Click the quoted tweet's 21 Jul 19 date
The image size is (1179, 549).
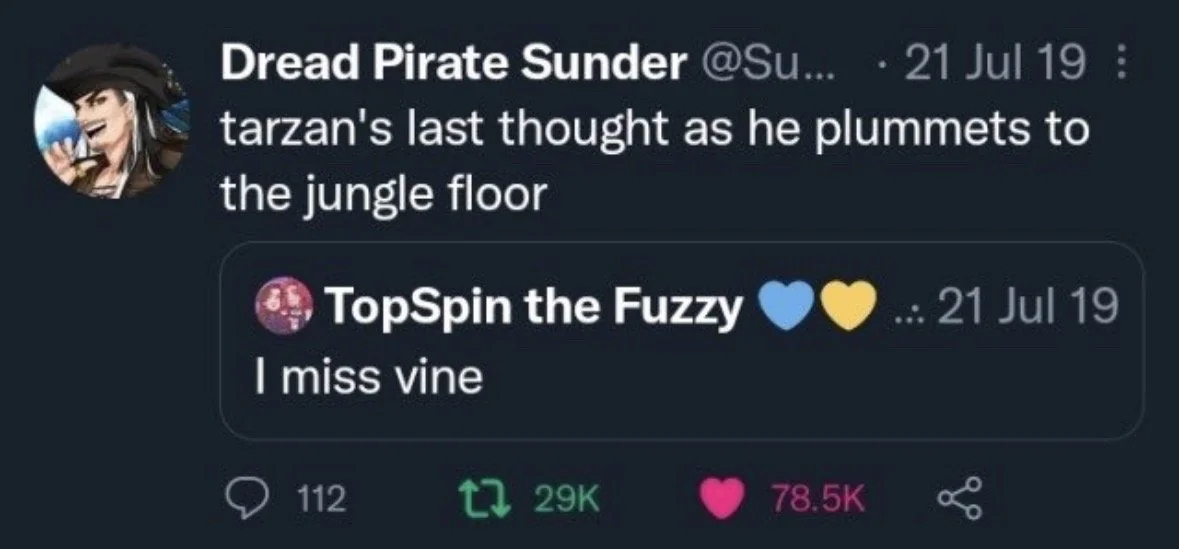click(x=1028, y=307)
